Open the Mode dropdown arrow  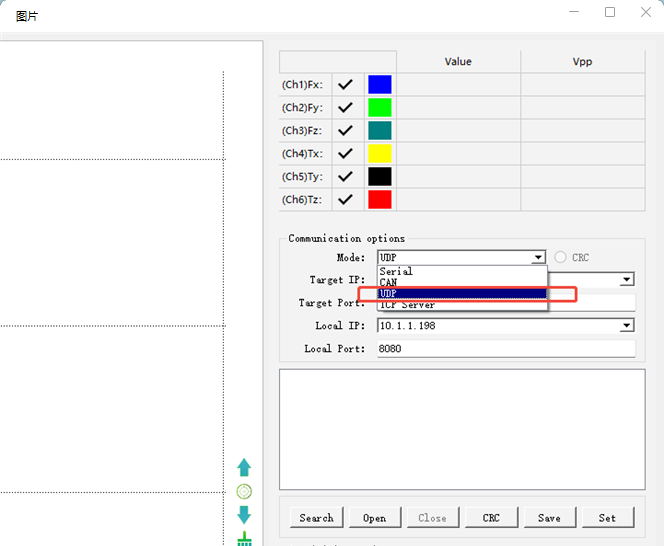click(x=538, y=258)
